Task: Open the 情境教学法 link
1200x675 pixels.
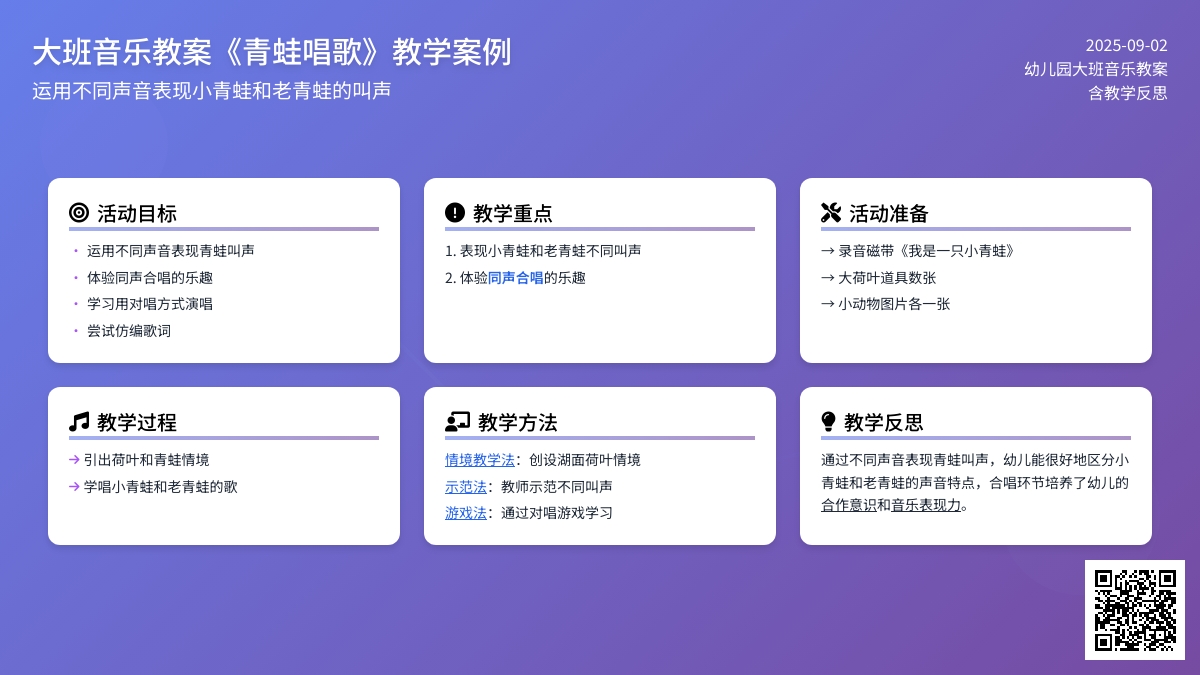Action: pos(480,460)
